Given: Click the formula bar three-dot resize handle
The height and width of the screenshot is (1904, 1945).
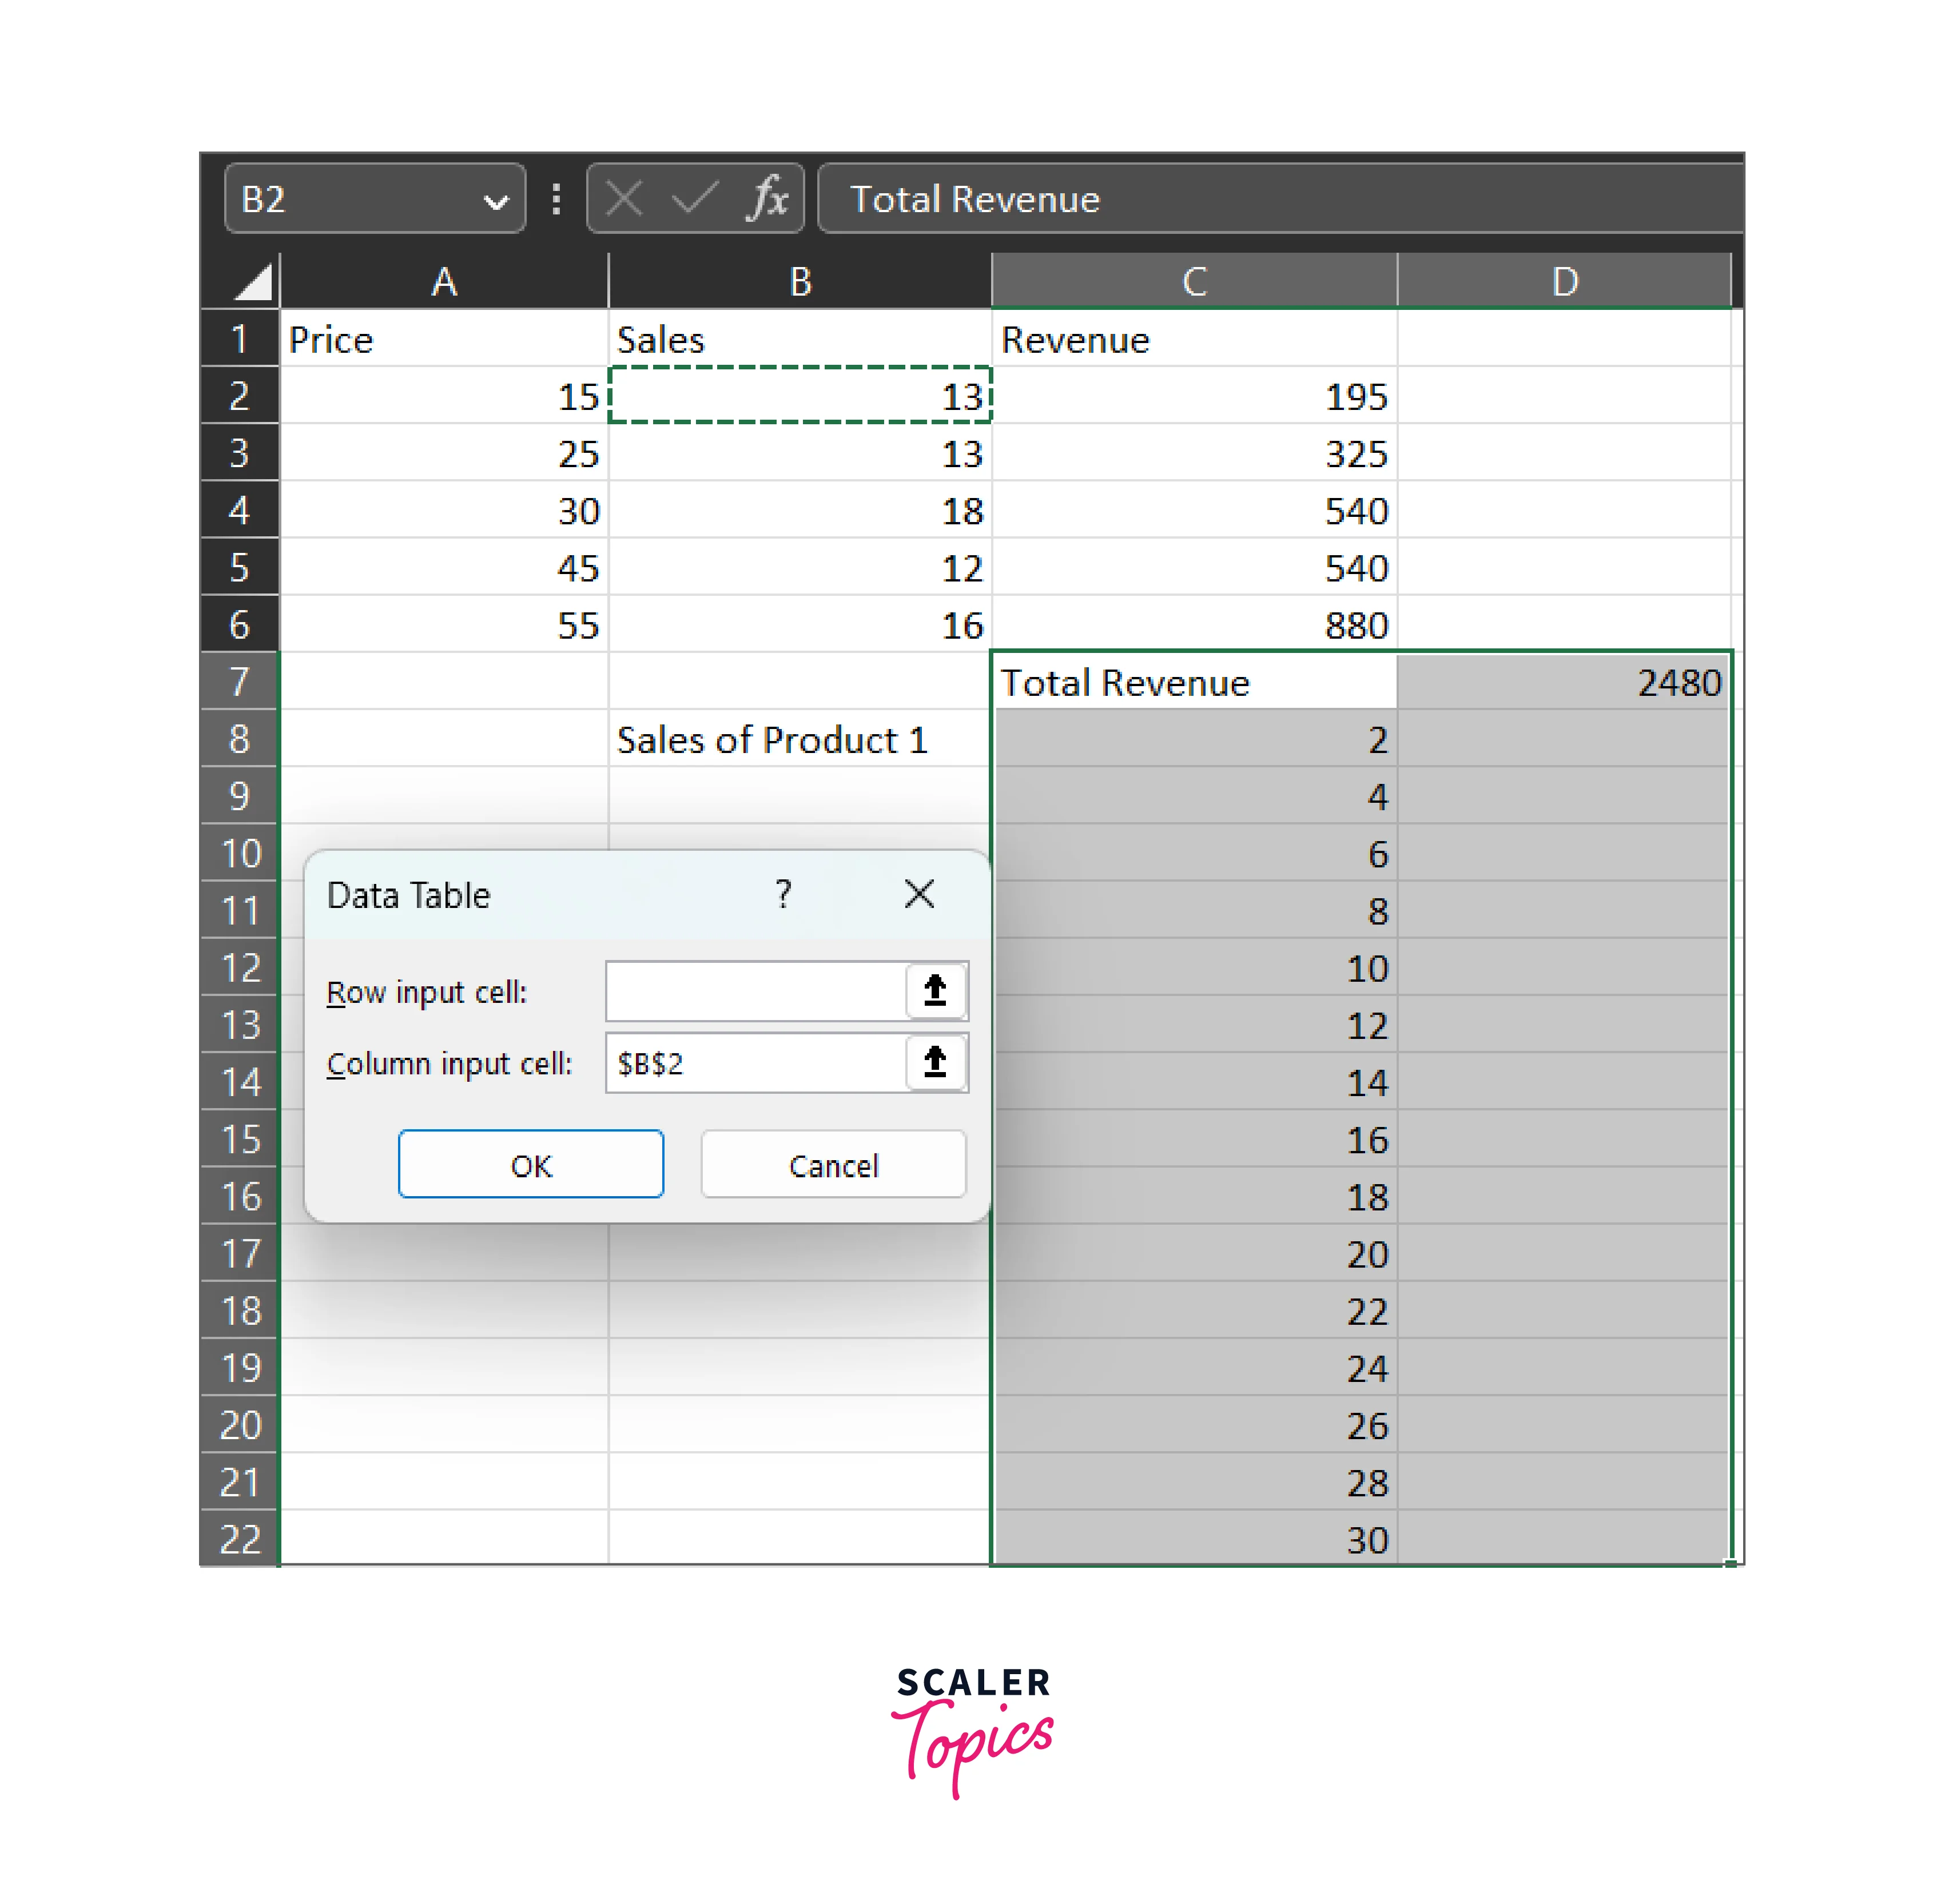Looking at the screenshot, I should point(556,198).
